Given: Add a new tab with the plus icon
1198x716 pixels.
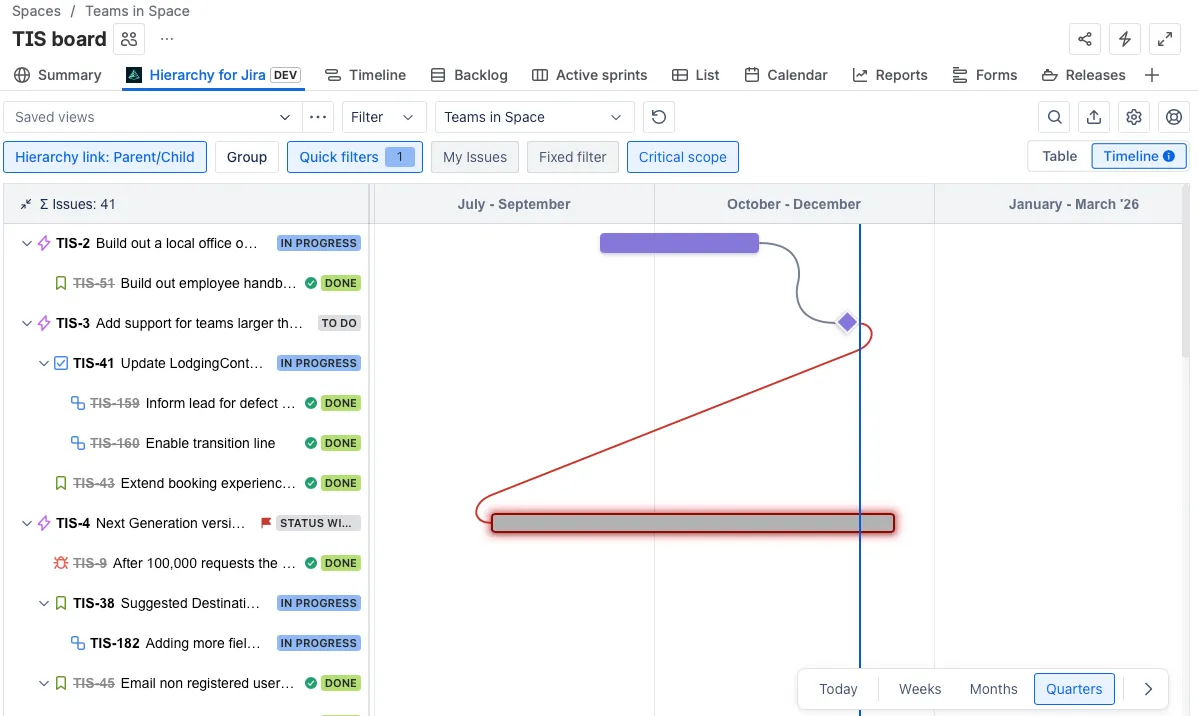Looking at the screenshot, I should click(1151, 75).
